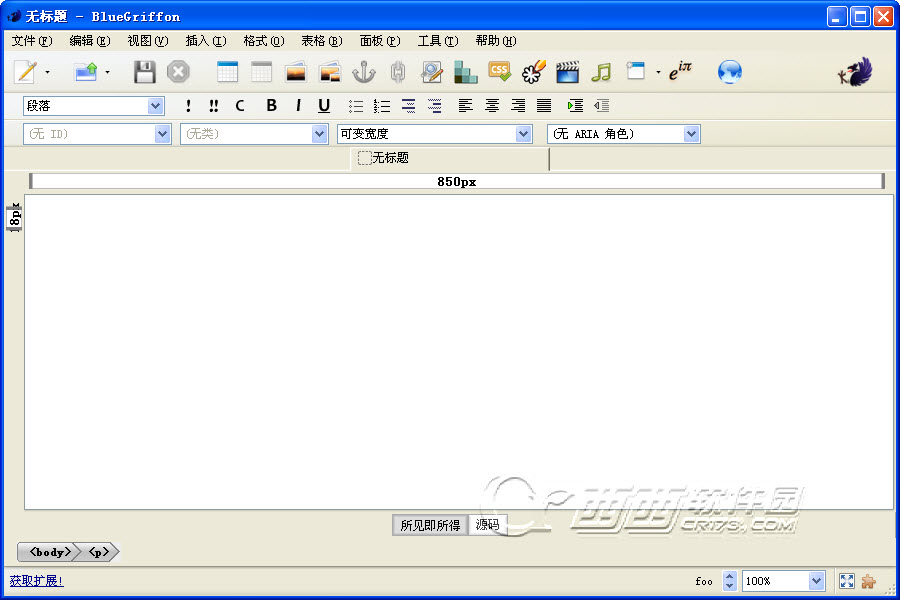900x600 pixels.
Task: Insert a table using the table icon
Action: tap(228, 72)
